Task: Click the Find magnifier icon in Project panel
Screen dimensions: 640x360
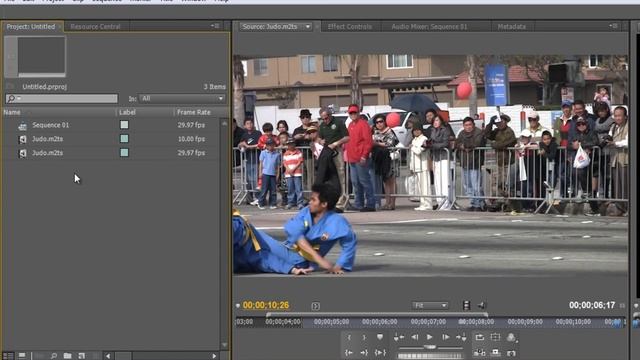Action: pos(54,356)
